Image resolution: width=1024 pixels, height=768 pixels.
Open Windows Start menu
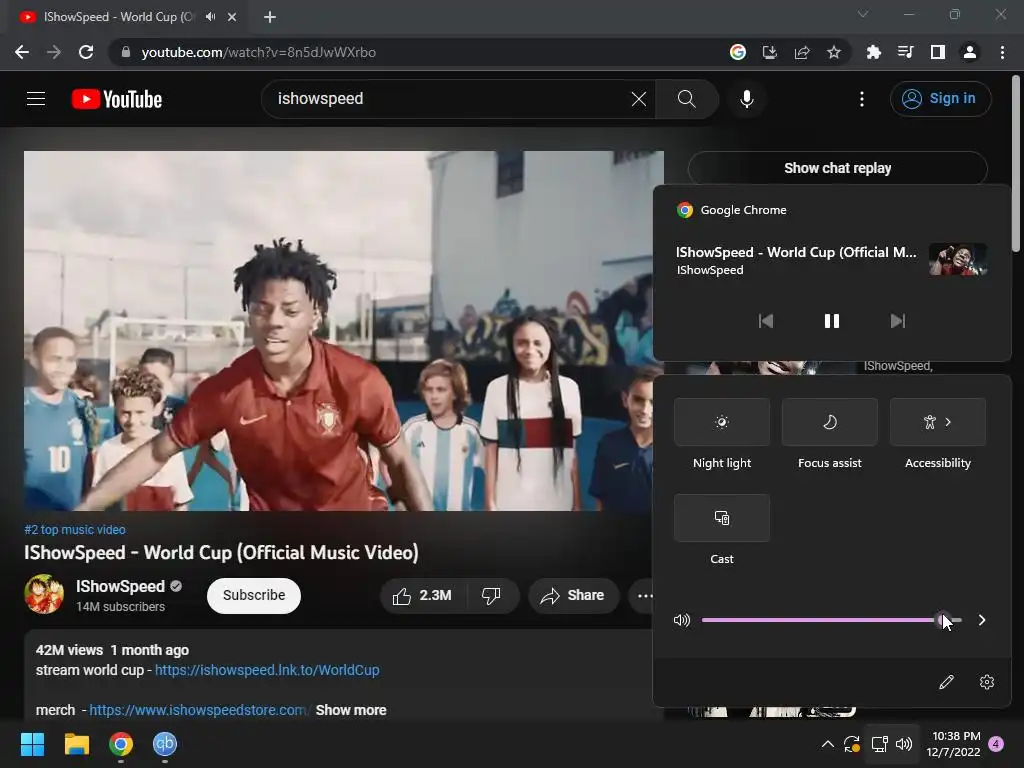coord(33,744)
